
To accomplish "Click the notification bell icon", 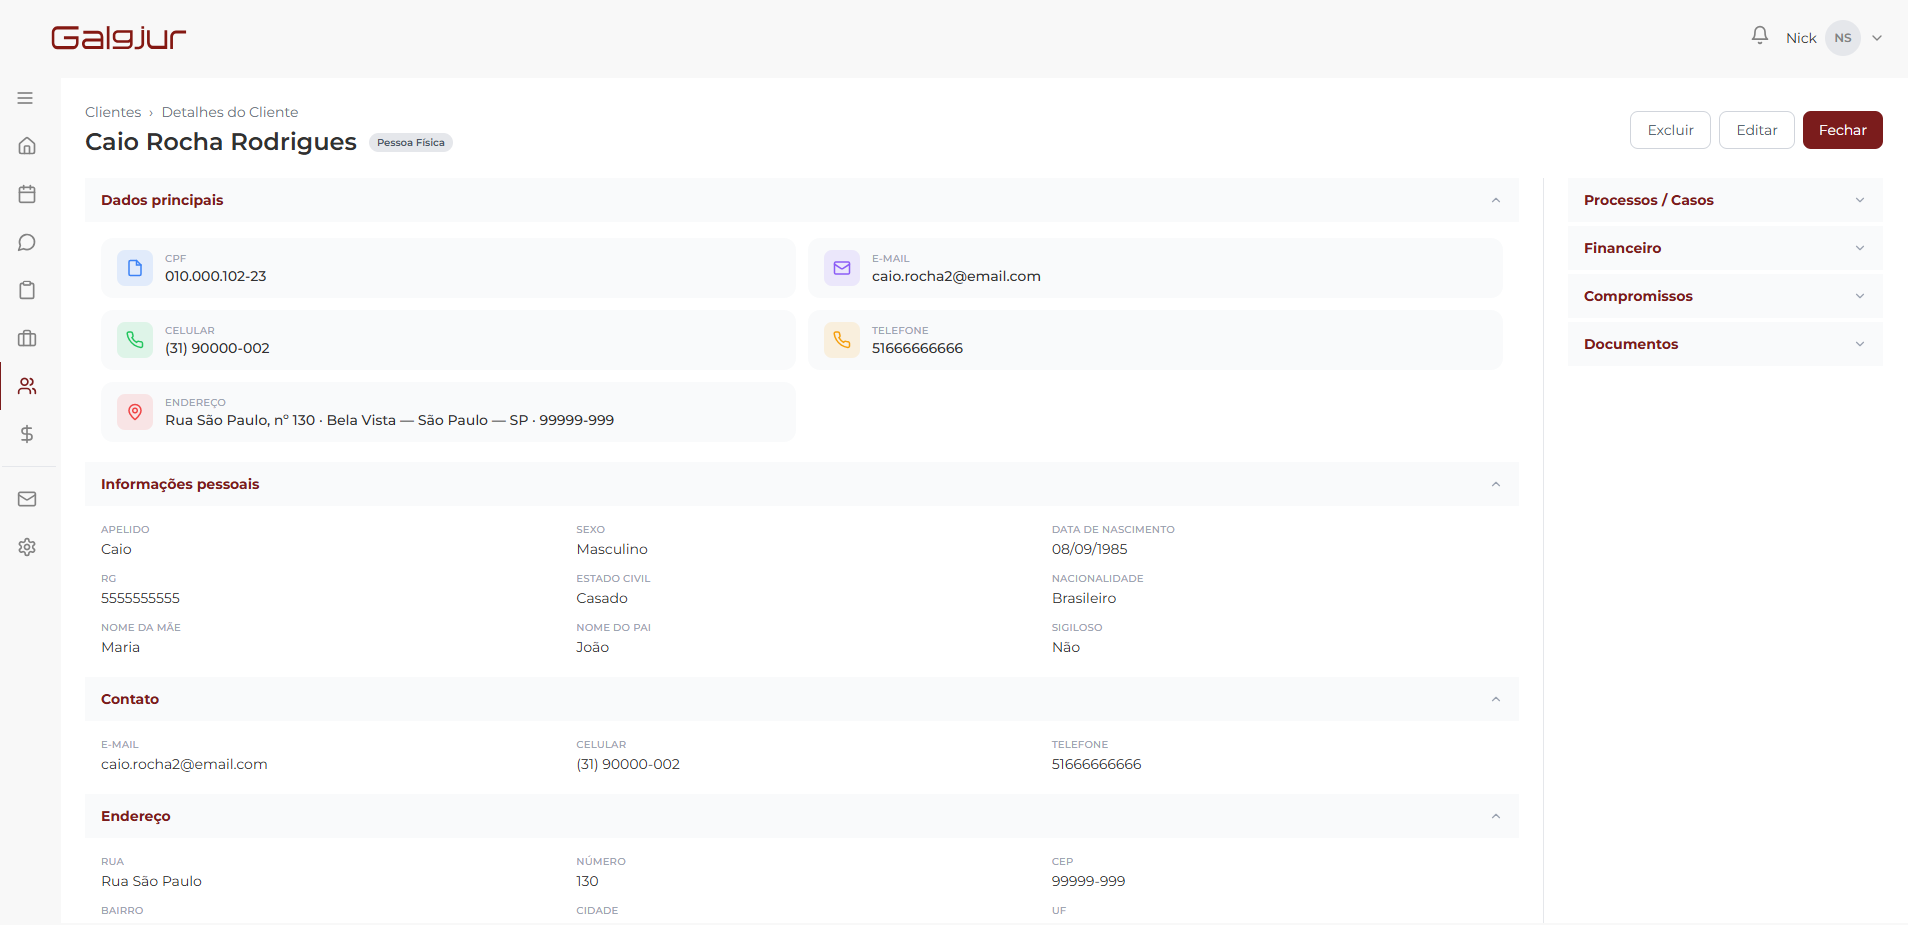I will (1760, 36).
